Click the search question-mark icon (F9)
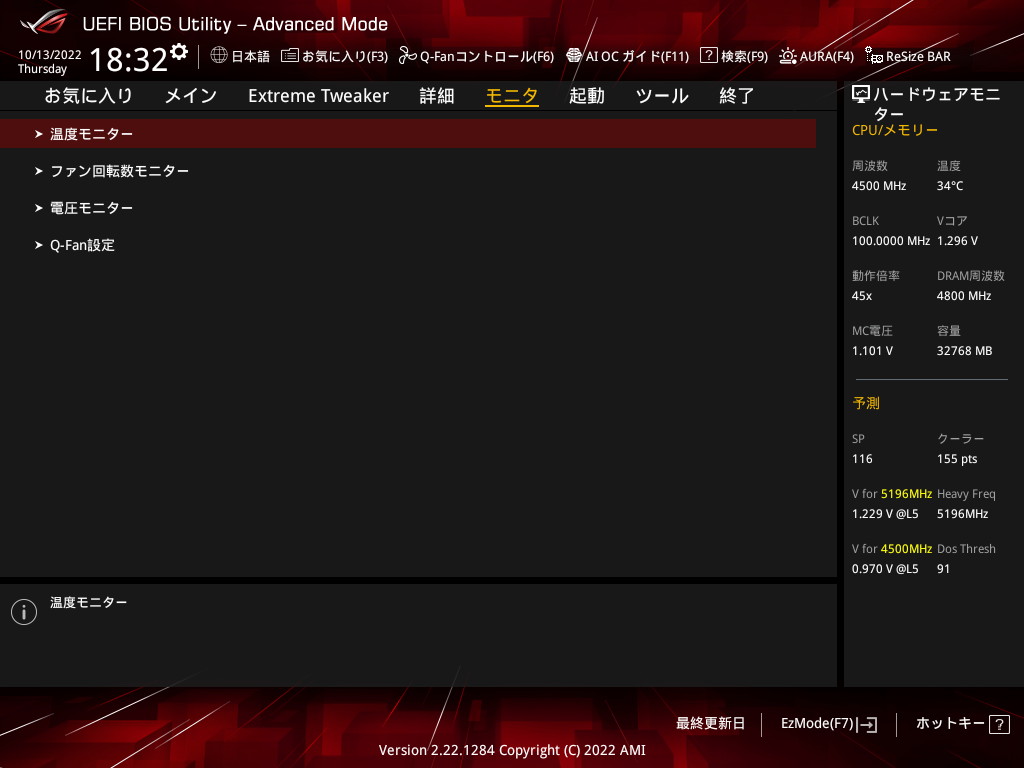The width and height of the screenshot is (1024, 768). click(709, 56)
